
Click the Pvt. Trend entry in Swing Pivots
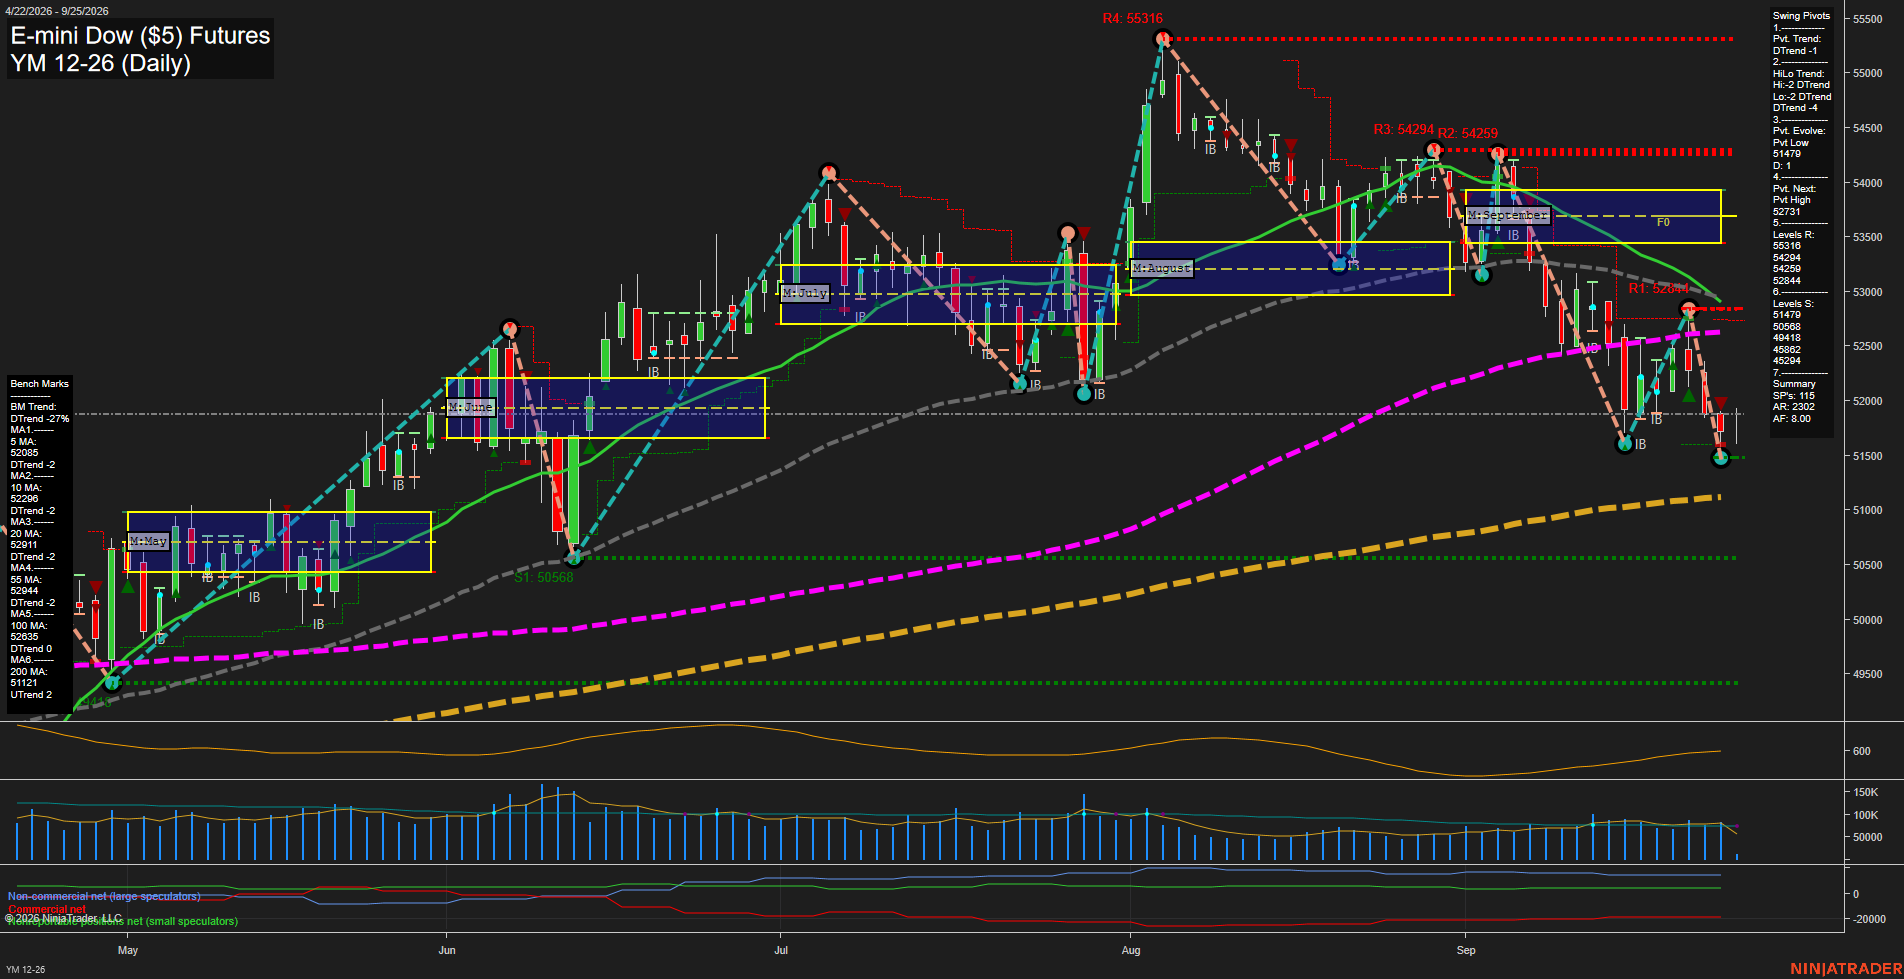tap(1797, 45)
